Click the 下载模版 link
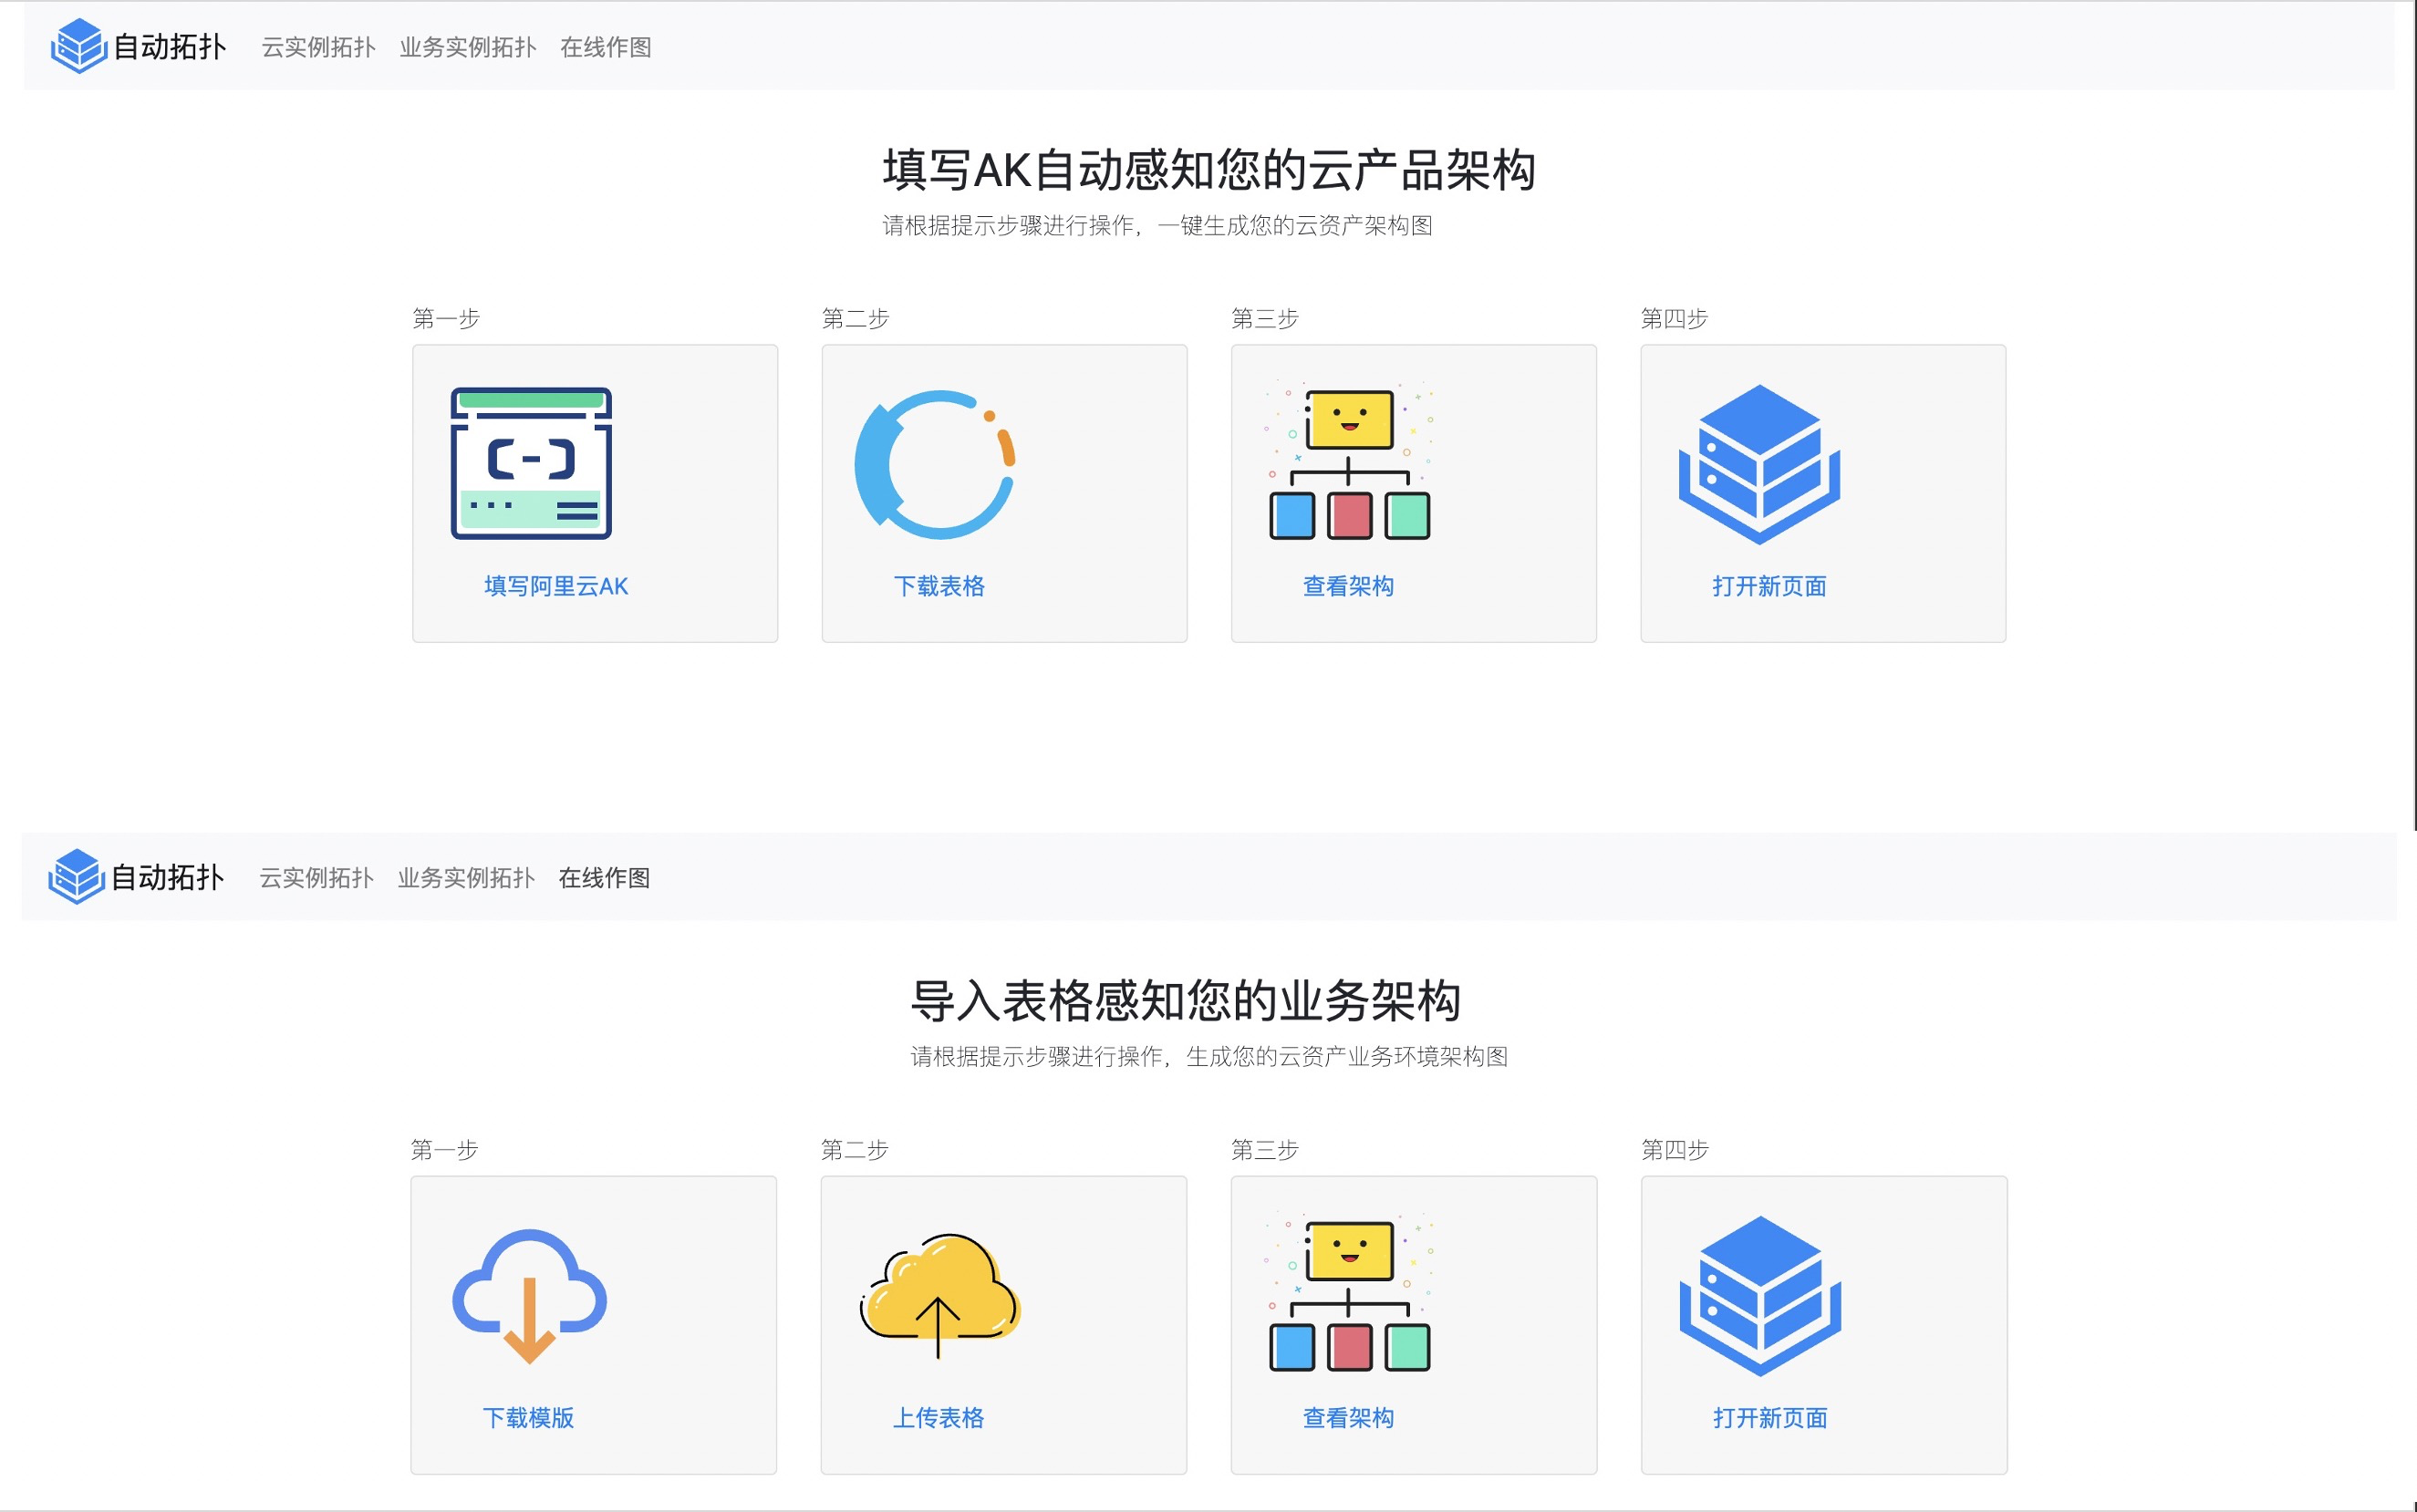Image resolution: width=2417 pixels, height=1512 pixels. pos(528,1418)
